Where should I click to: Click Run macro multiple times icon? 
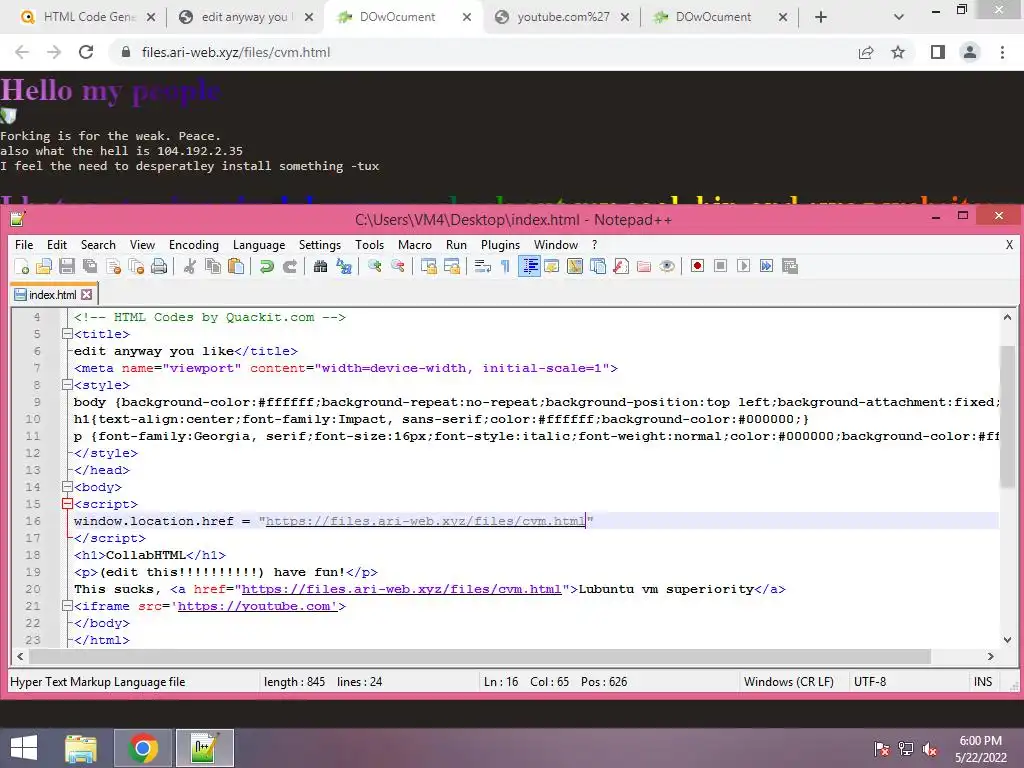(x=767, y=266)
